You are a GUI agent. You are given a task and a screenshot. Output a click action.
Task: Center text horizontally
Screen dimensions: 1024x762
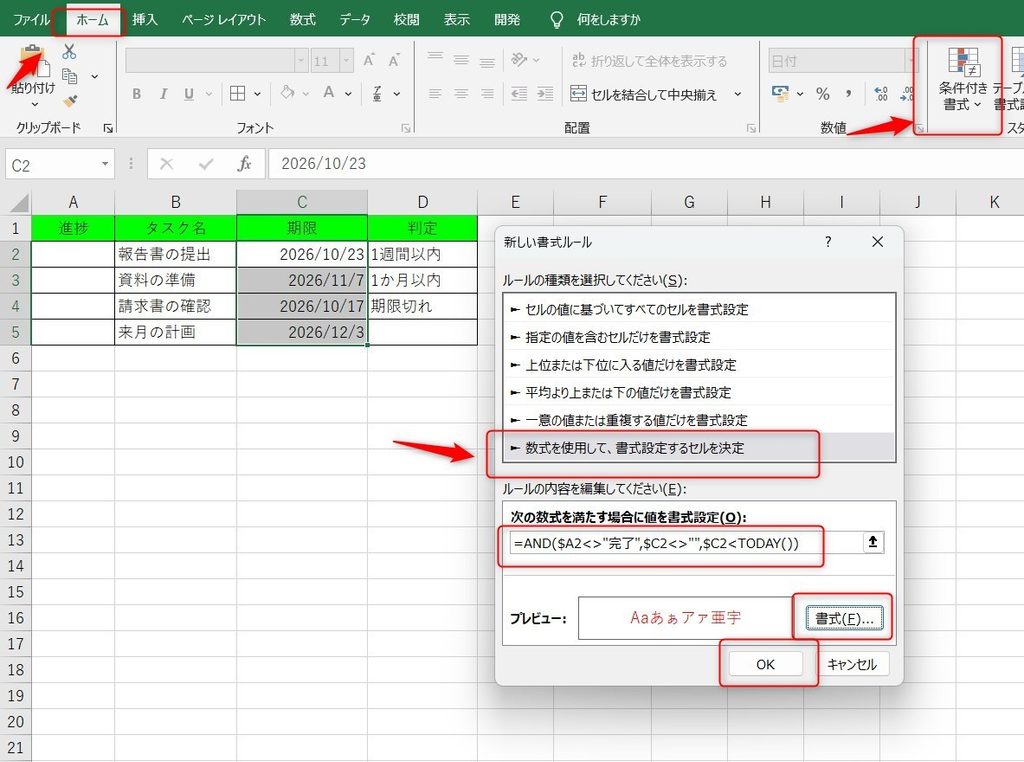click(461, 94)
